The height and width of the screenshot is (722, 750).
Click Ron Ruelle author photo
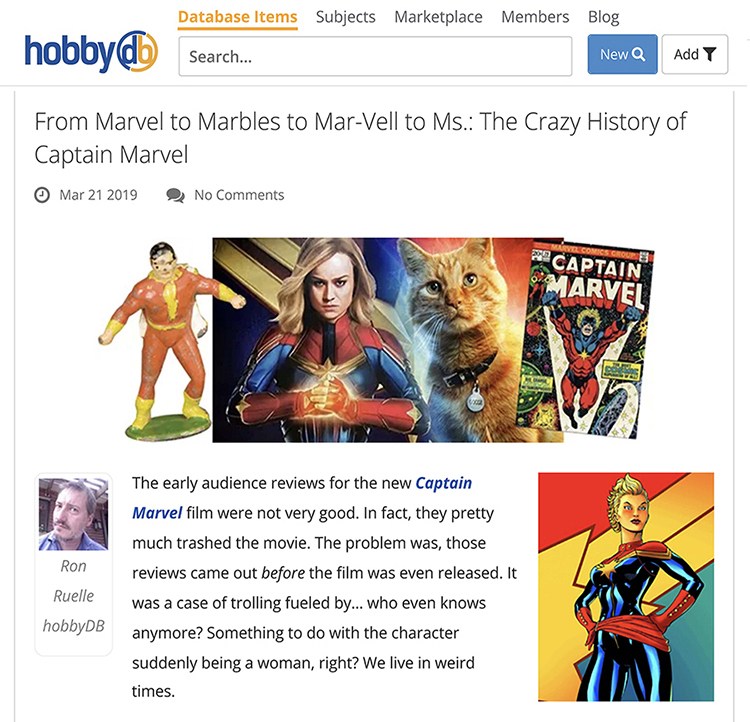73,514
